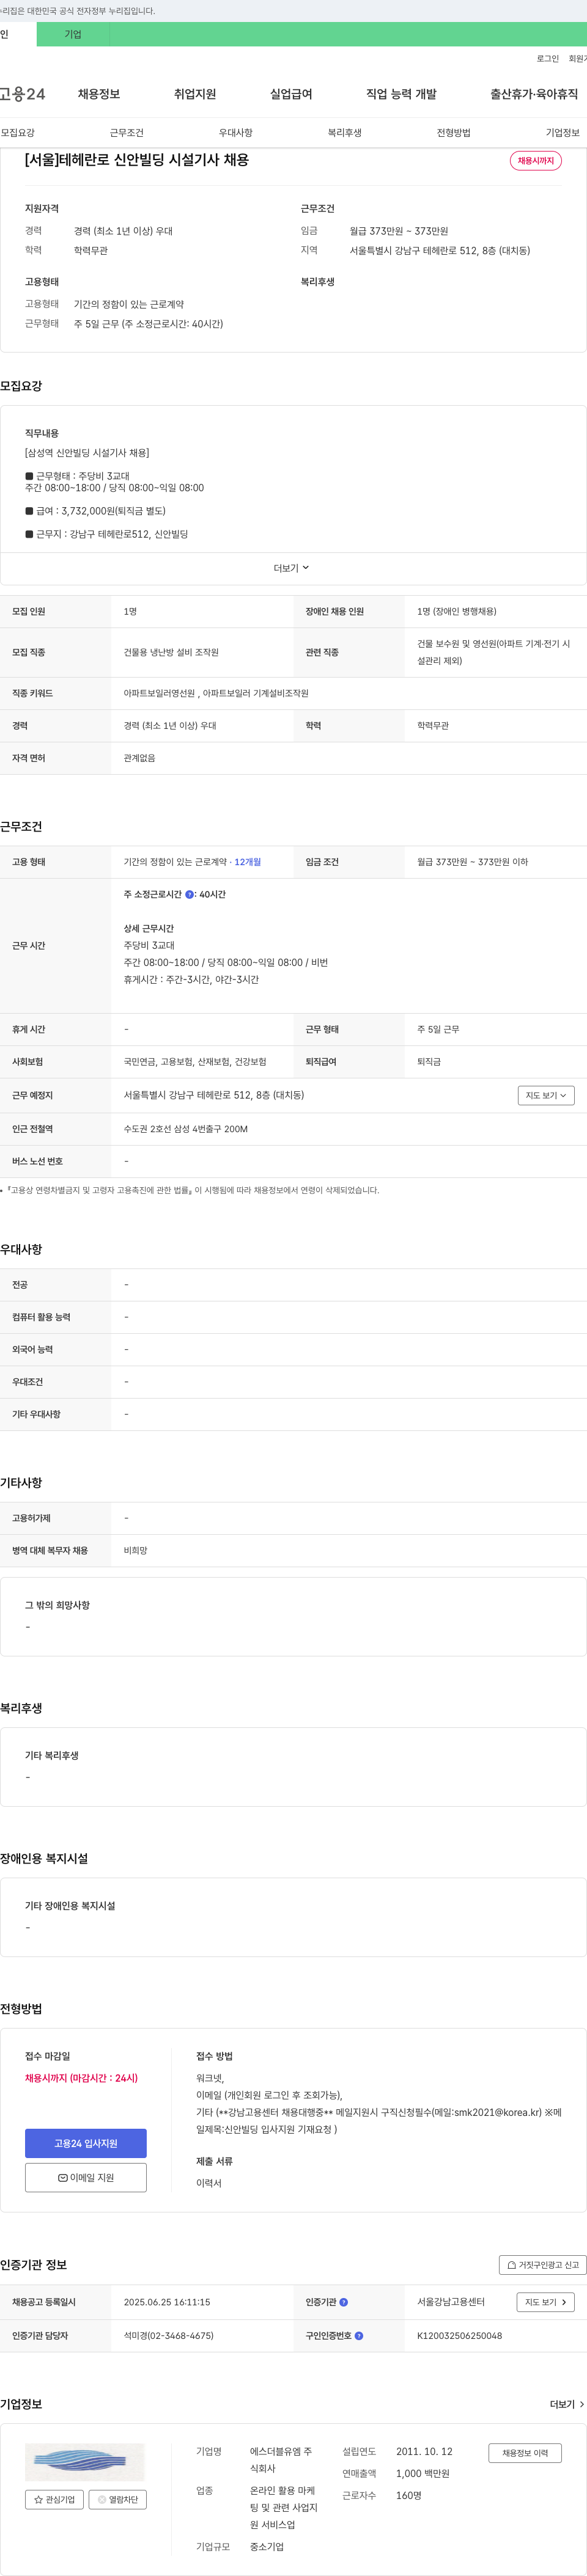Image resolution: width=587 pixels, height=2576 pixels.
Task: Jump to 우대사항 section tab
Action: point(236,133)
